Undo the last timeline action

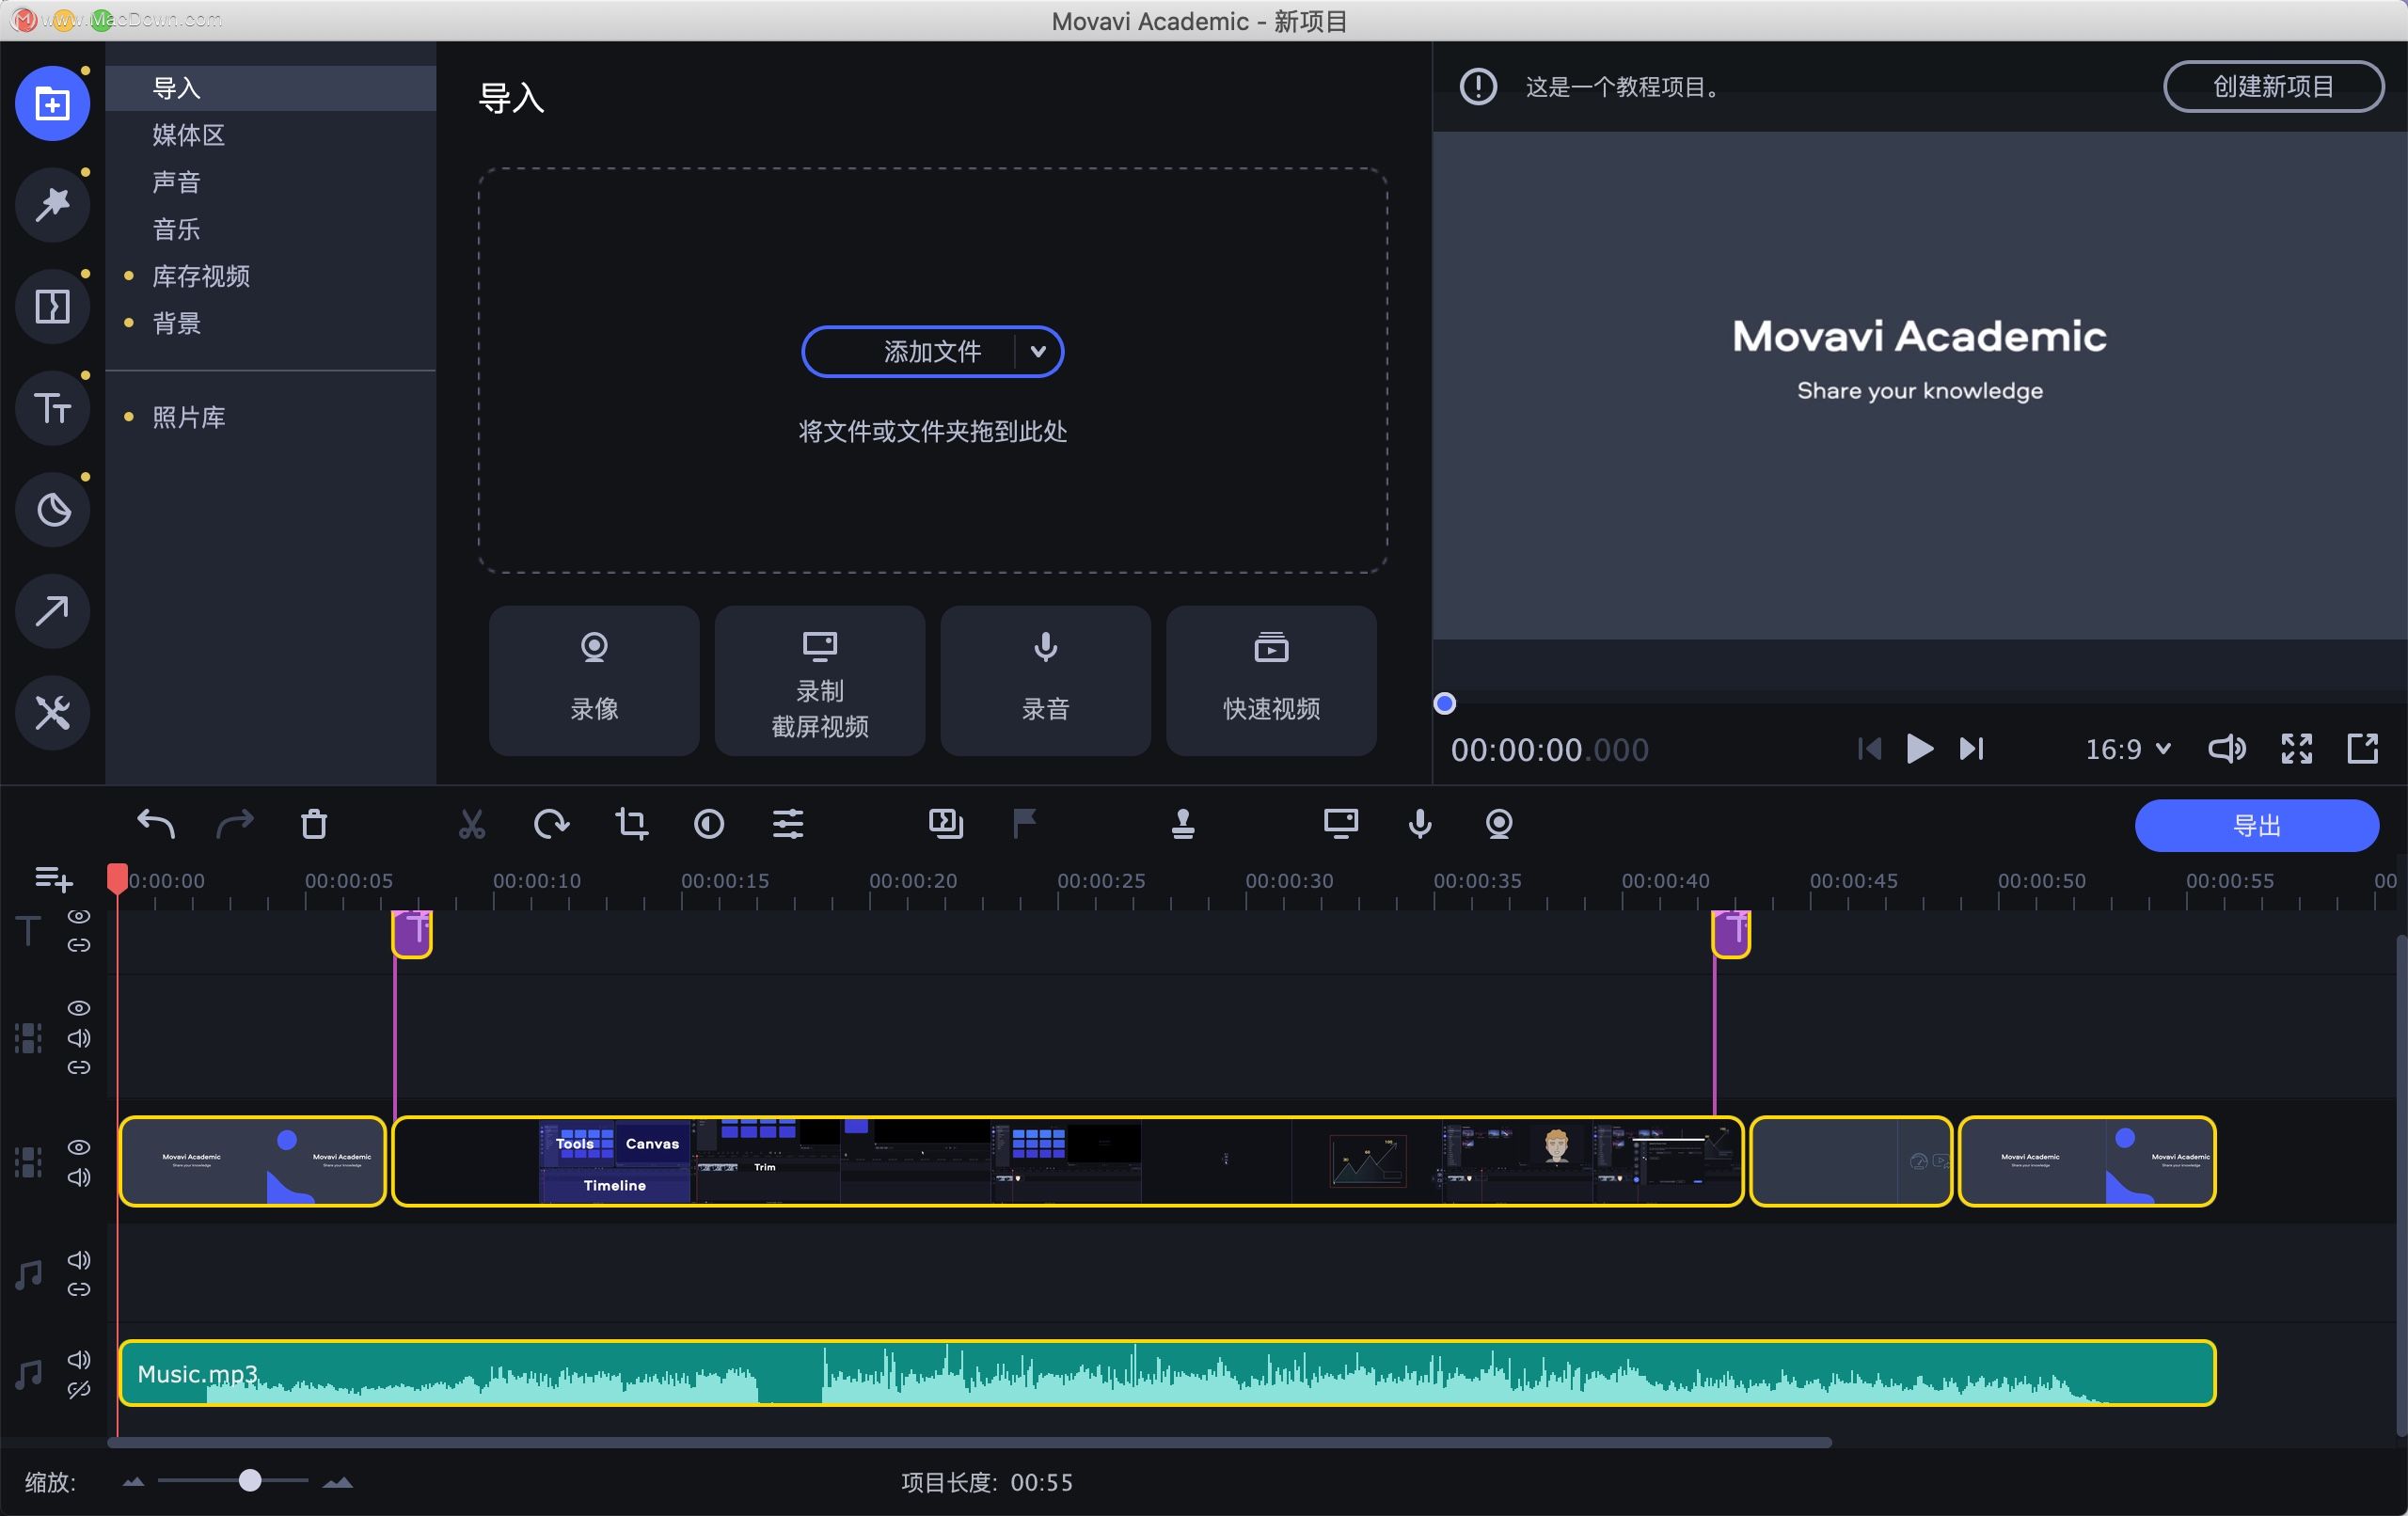click(156, 824)
